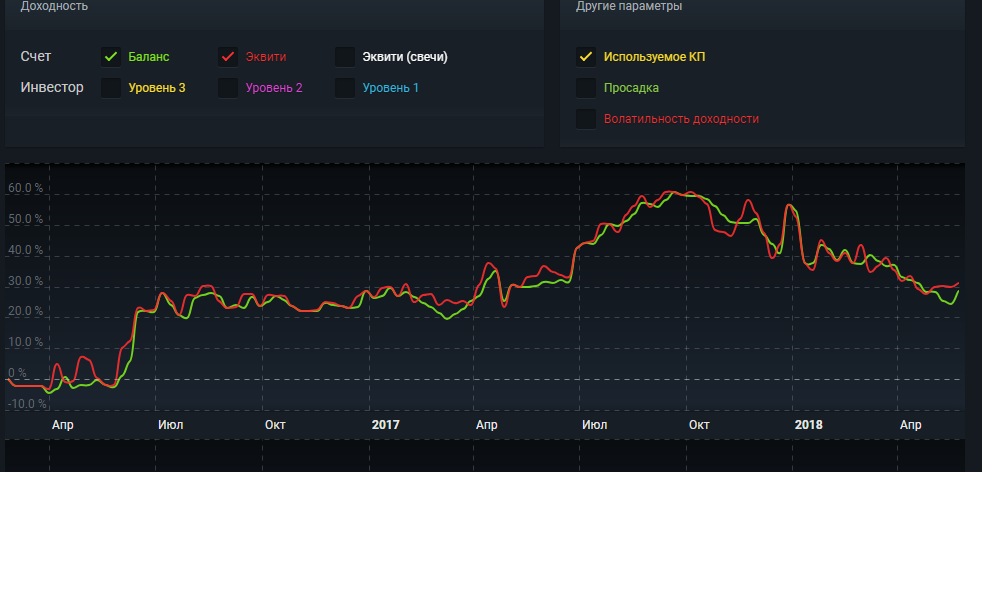Enable the Уровень 3 checkbox
982x591 pixels.
[111, 88]
